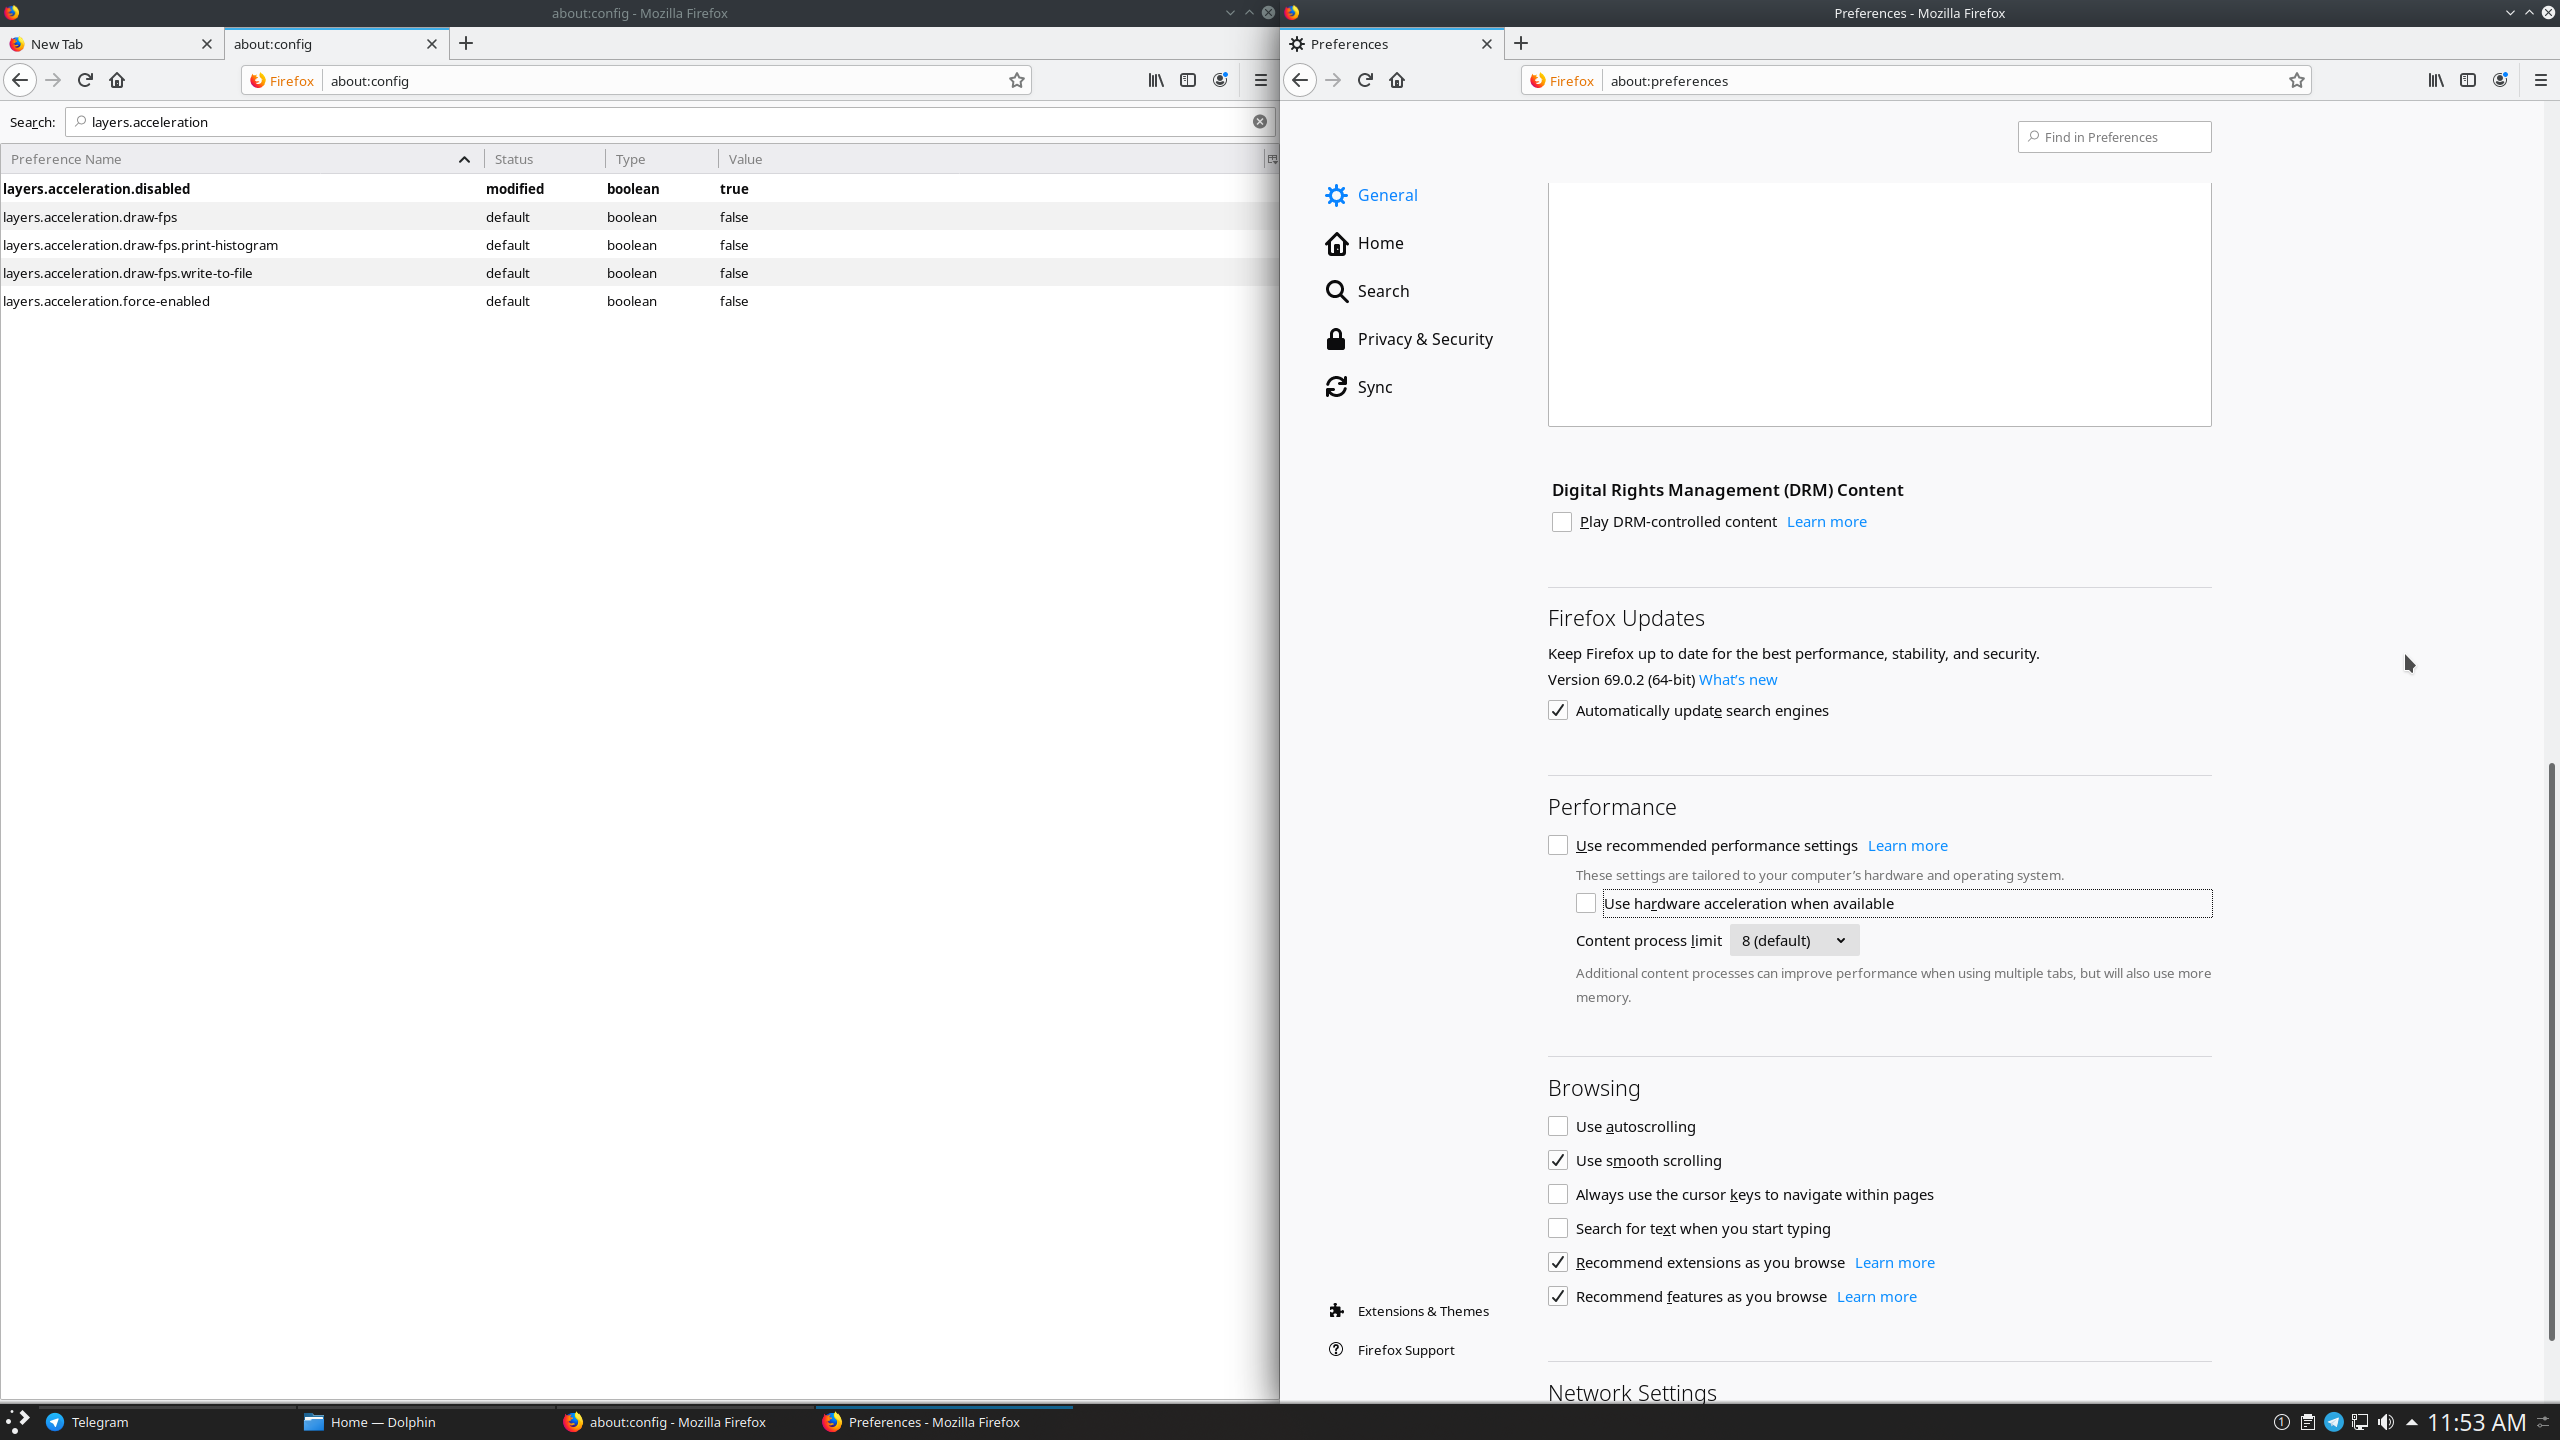The height and width of the screenshot is (1440, 2560).
Task: Open Privacy & Security preferences category
Action: coord(1424,339)
